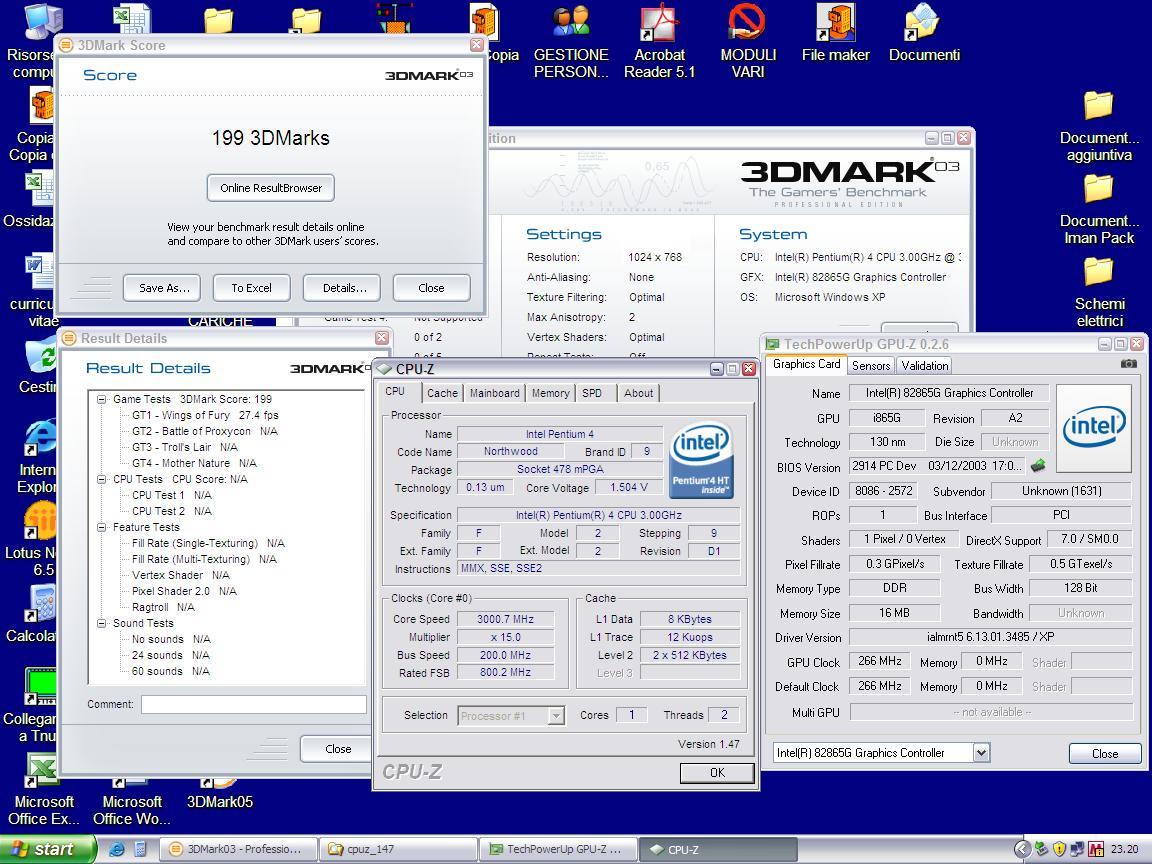Image resolution: width=1152 pixels, height=864 pixels.
Task: Select the 60 sounds tree row
Action: point(170,671)
